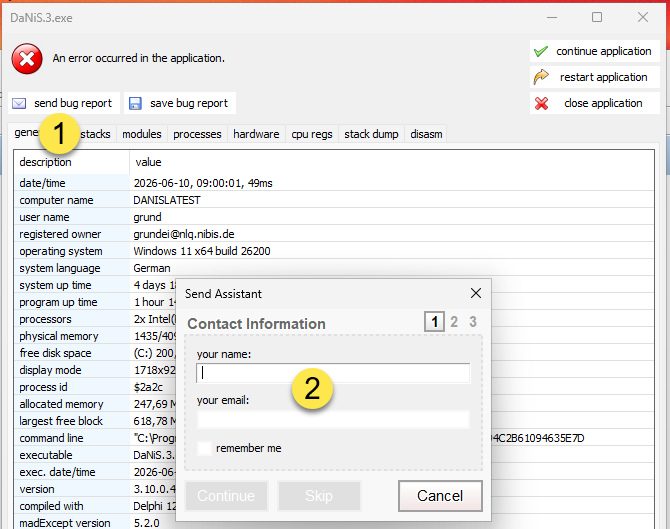The image size is (670, 529).
Task: Select the general tab
Action: [26, 133]
